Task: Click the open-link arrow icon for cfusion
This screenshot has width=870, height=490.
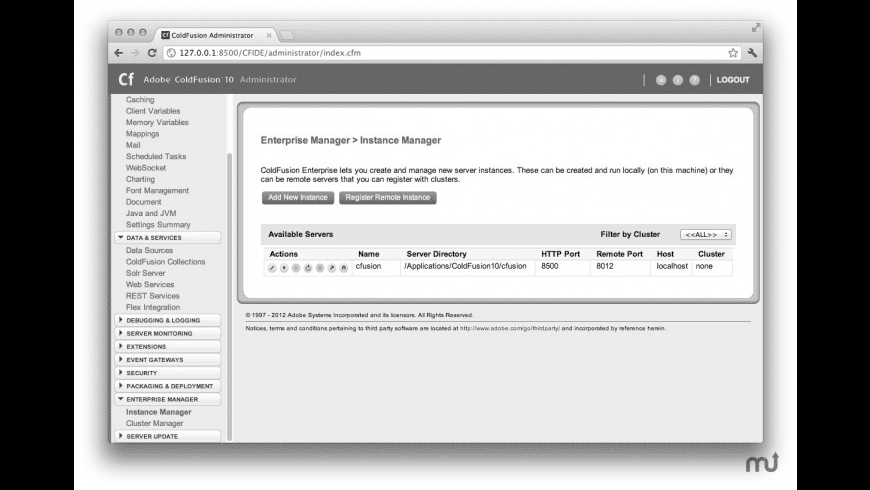Action: [x=332, y=268]
